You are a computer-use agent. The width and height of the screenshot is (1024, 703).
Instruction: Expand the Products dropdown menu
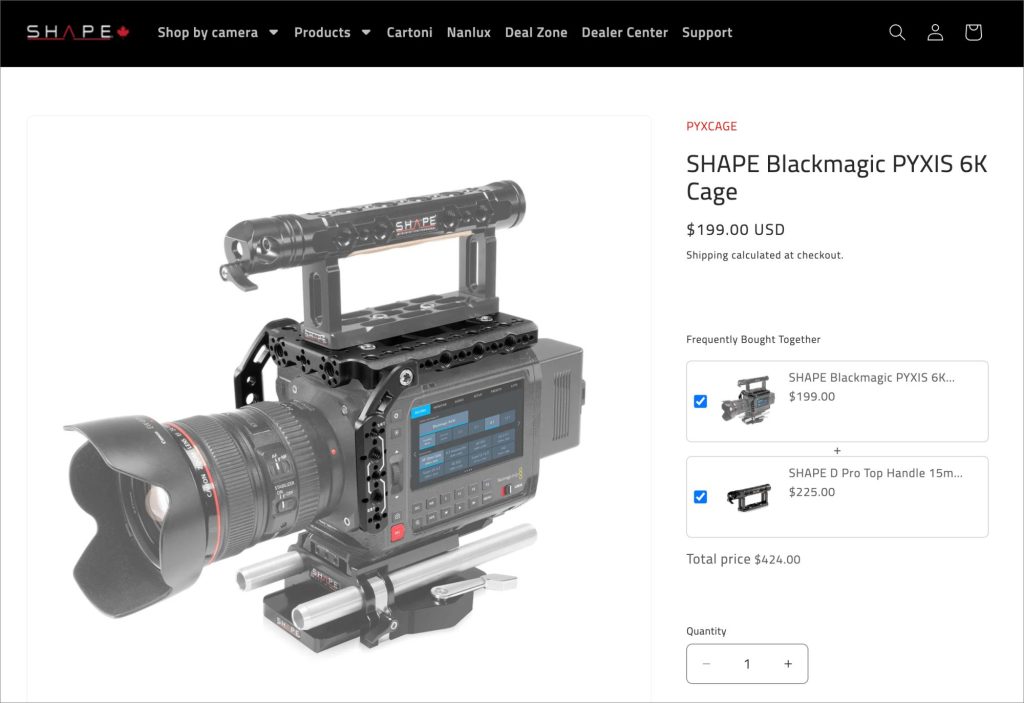(x=332, y=32)
